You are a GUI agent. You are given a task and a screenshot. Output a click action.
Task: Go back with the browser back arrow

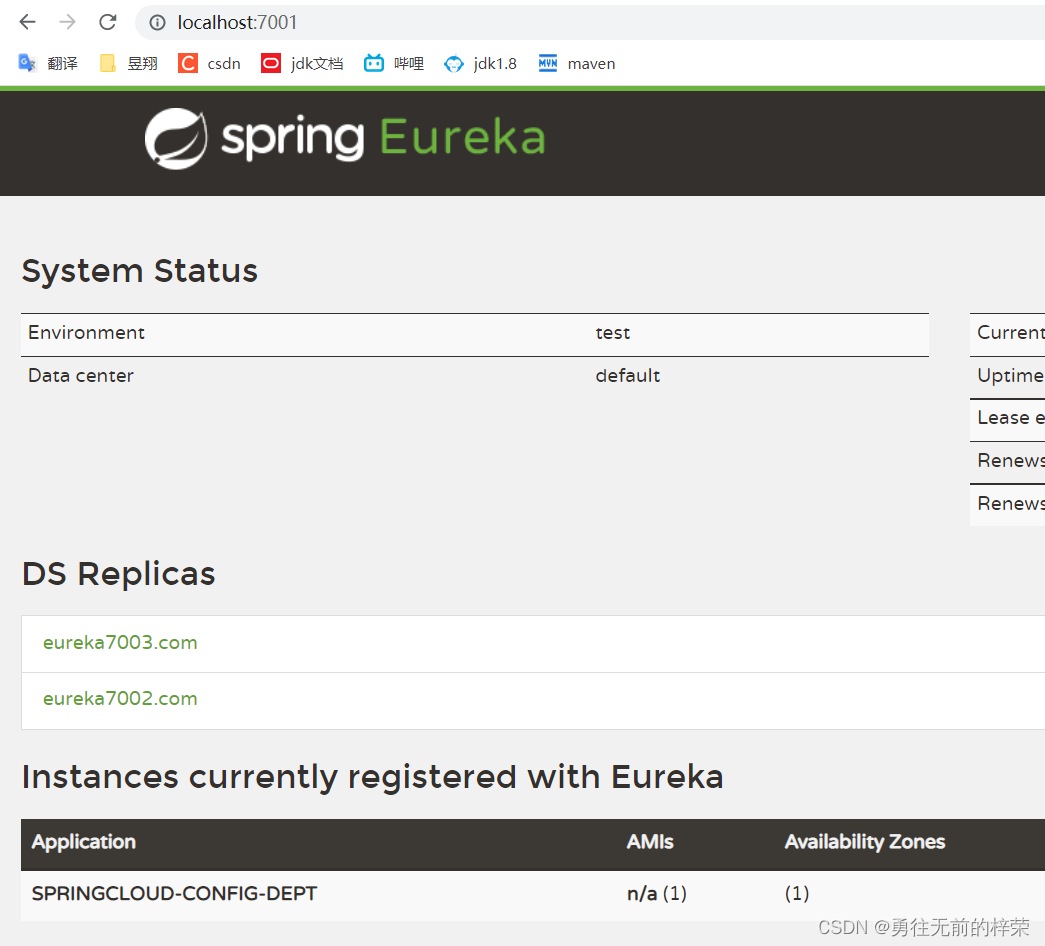[27, 22]
